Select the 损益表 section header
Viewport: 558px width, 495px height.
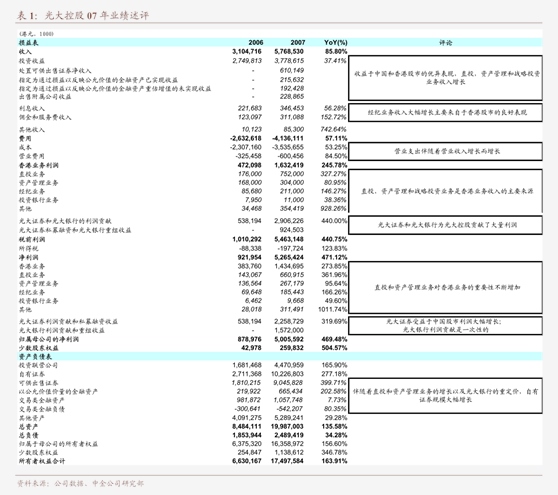pyautogui.click(x=28, y=43)
